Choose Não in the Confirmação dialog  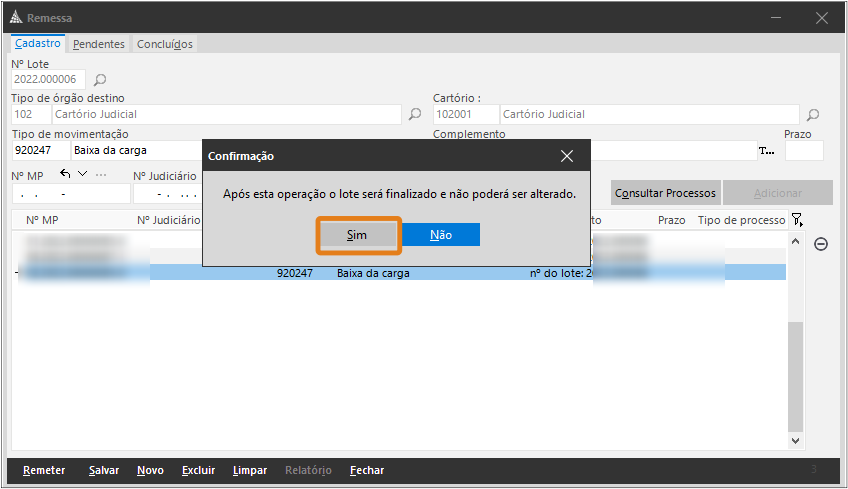441,235
